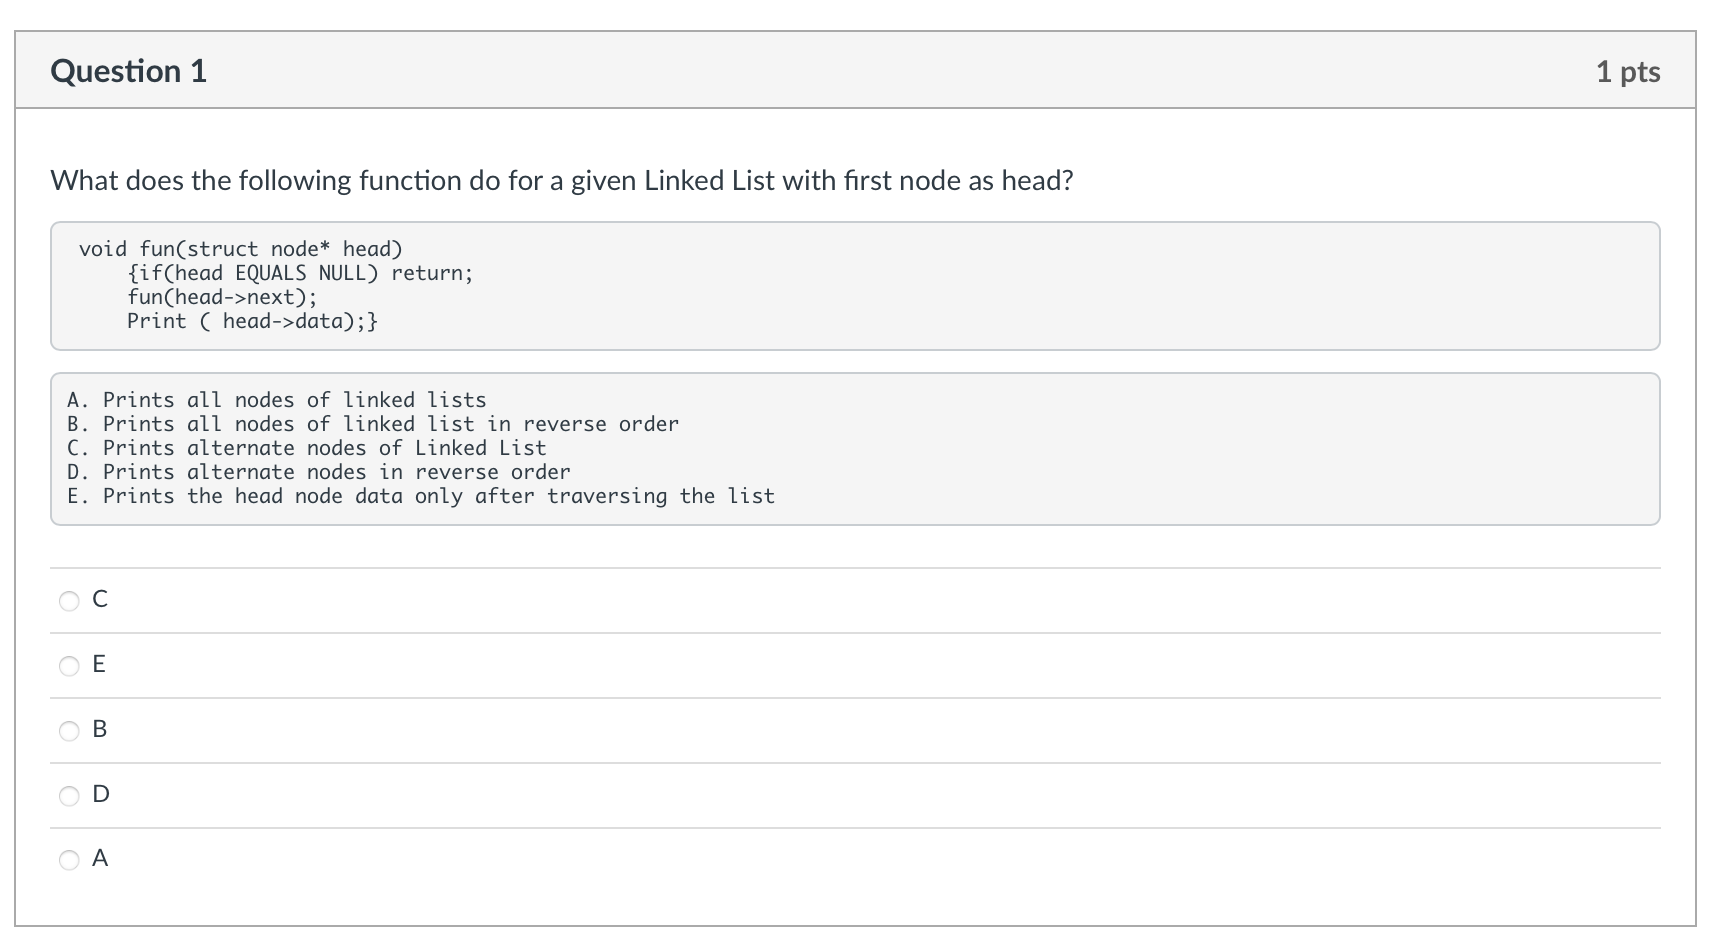
Task: Click the void fun(struct node* head) code line
Action: pos(241,249)
